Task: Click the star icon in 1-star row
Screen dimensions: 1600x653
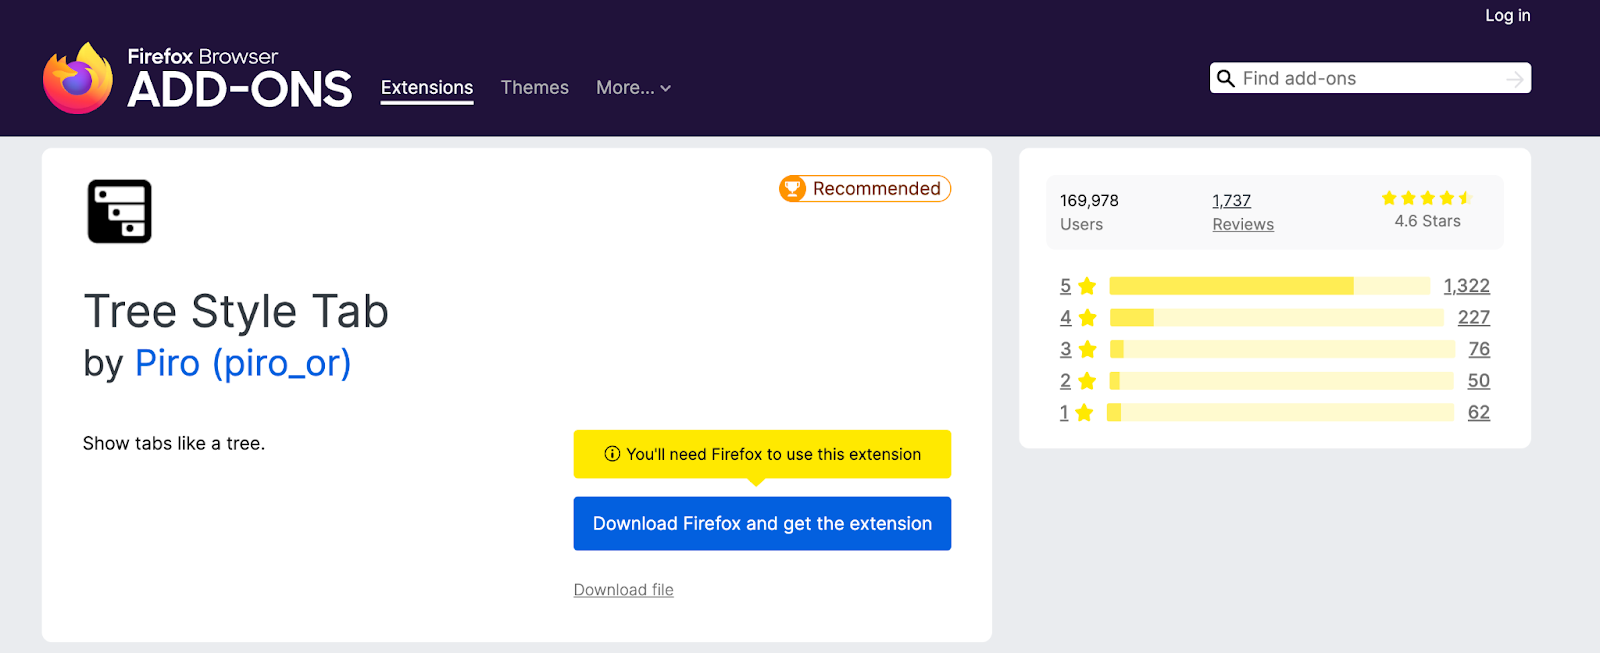Action: pos(1084,413)
